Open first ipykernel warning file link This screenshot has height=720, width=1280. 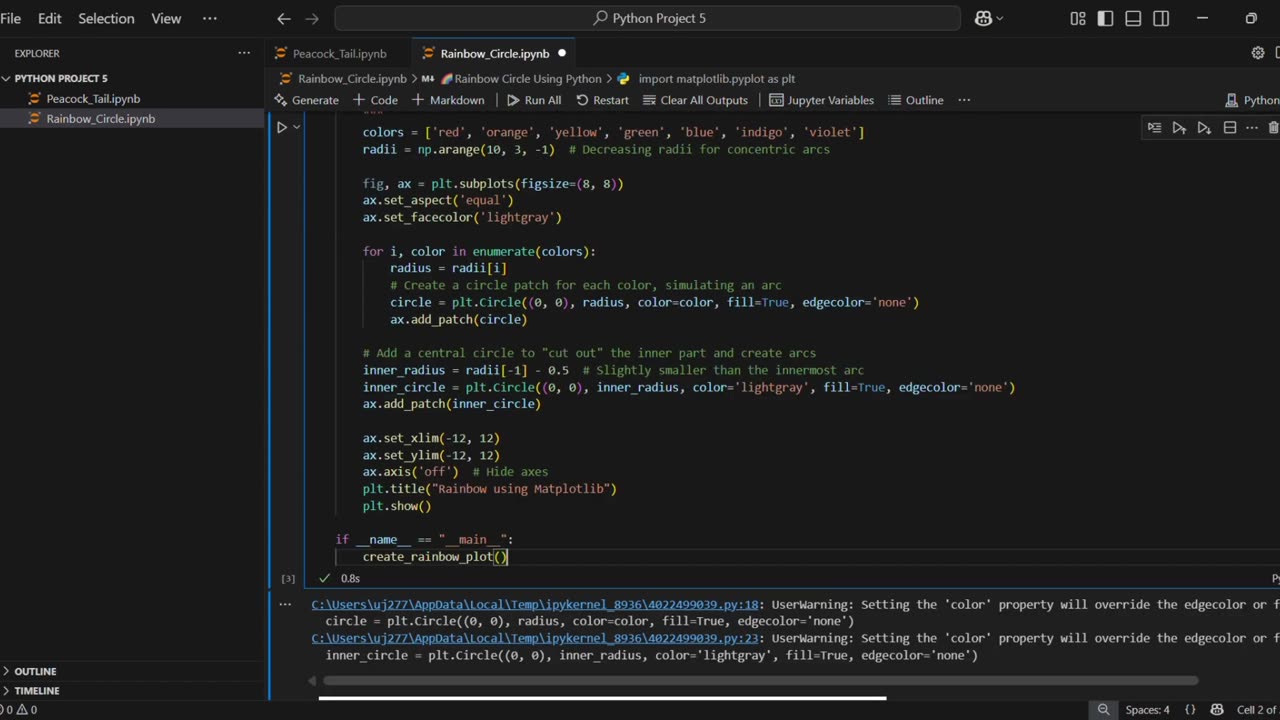pyautogui.click(x=535, y=604)
